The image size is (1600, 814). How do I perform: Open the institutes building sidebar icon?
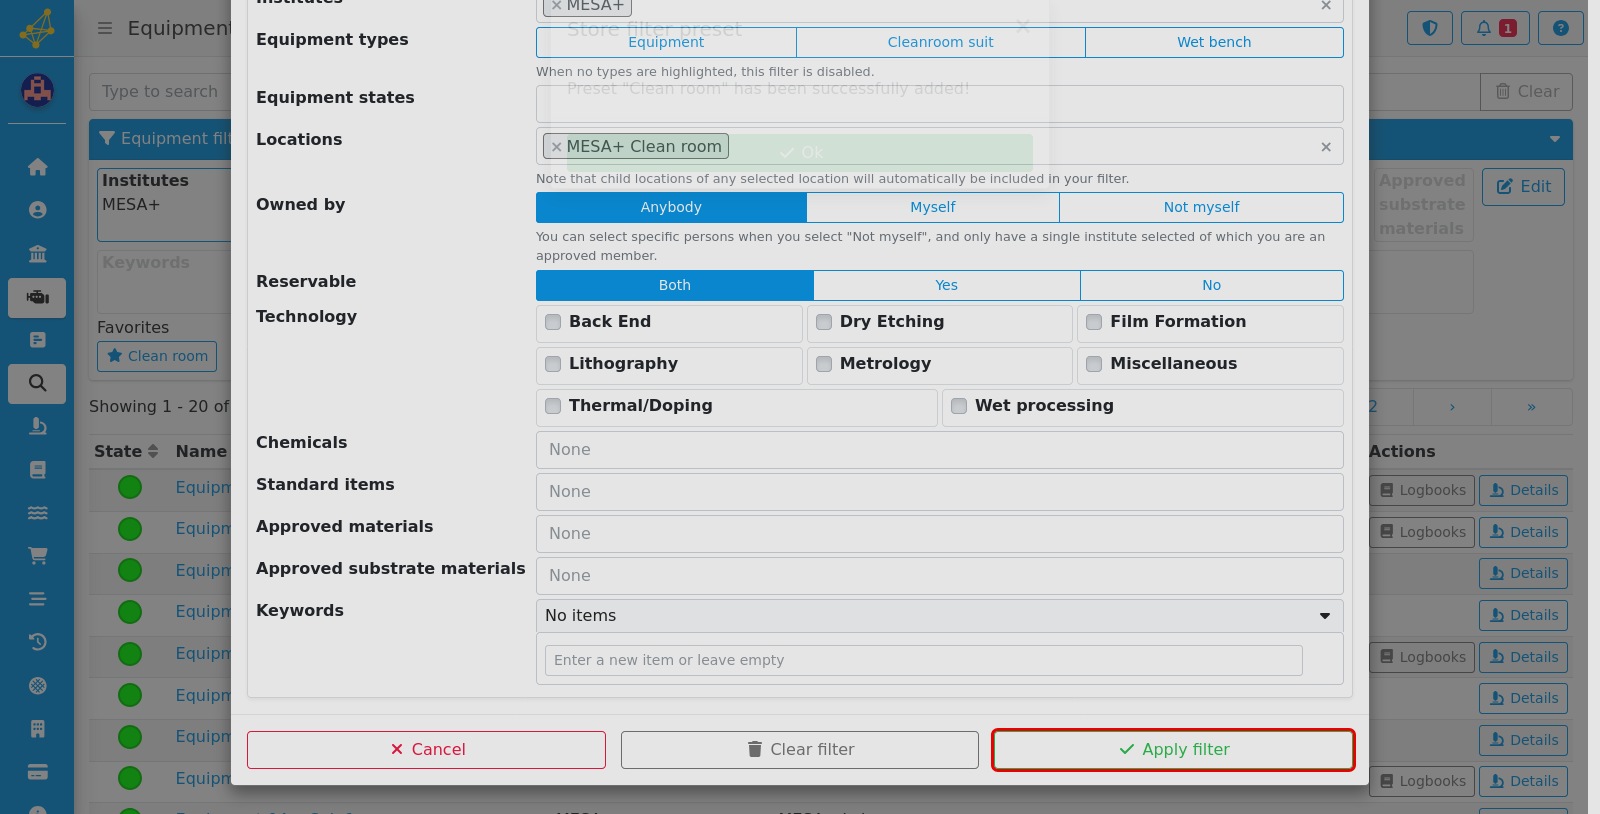(x=37, y=253)
